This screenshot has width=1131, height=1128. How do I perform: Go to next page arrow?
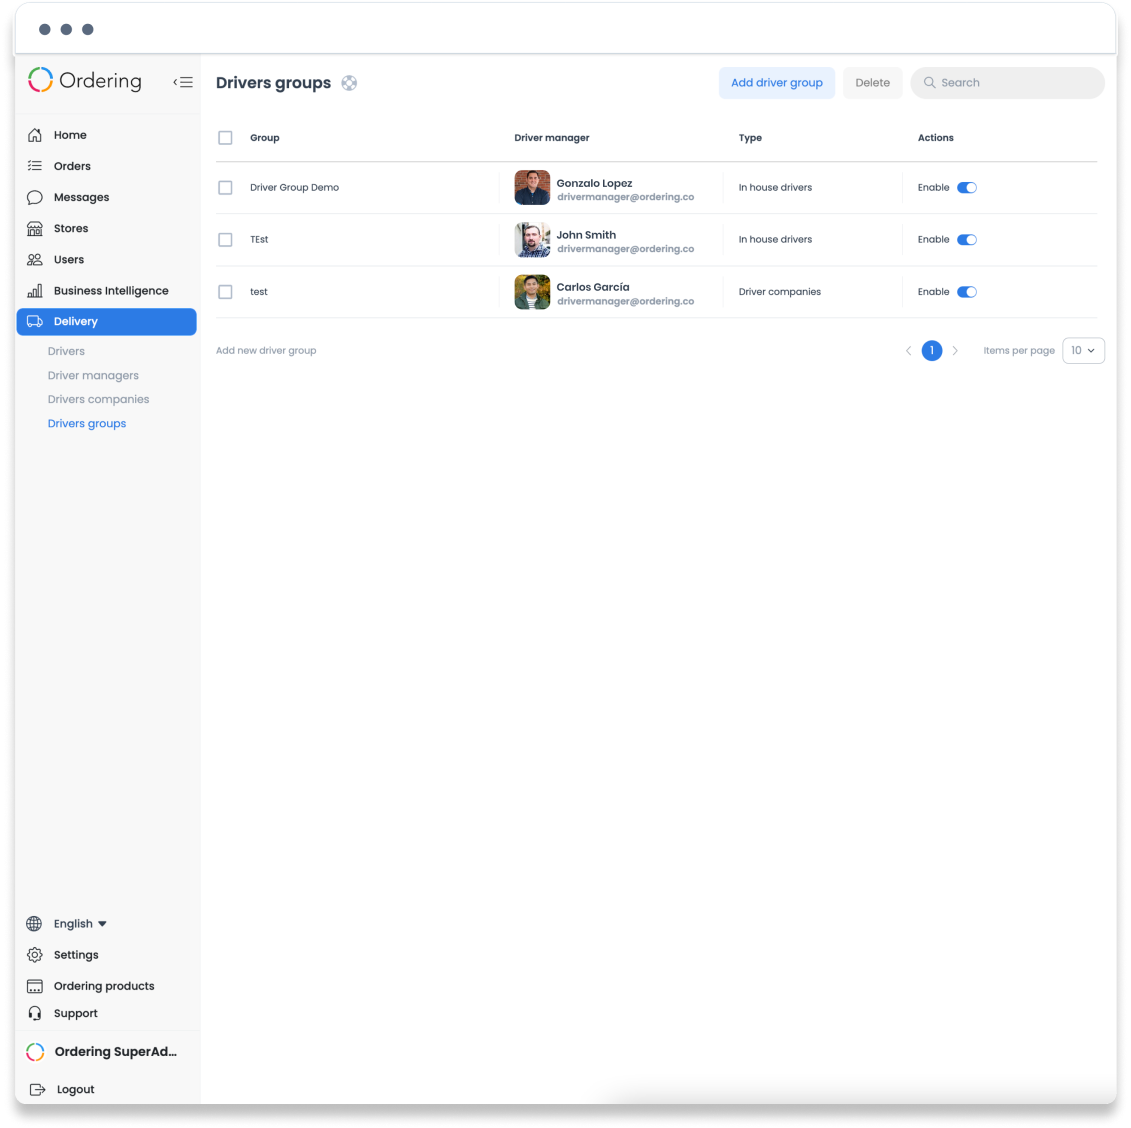pos(955,351)
